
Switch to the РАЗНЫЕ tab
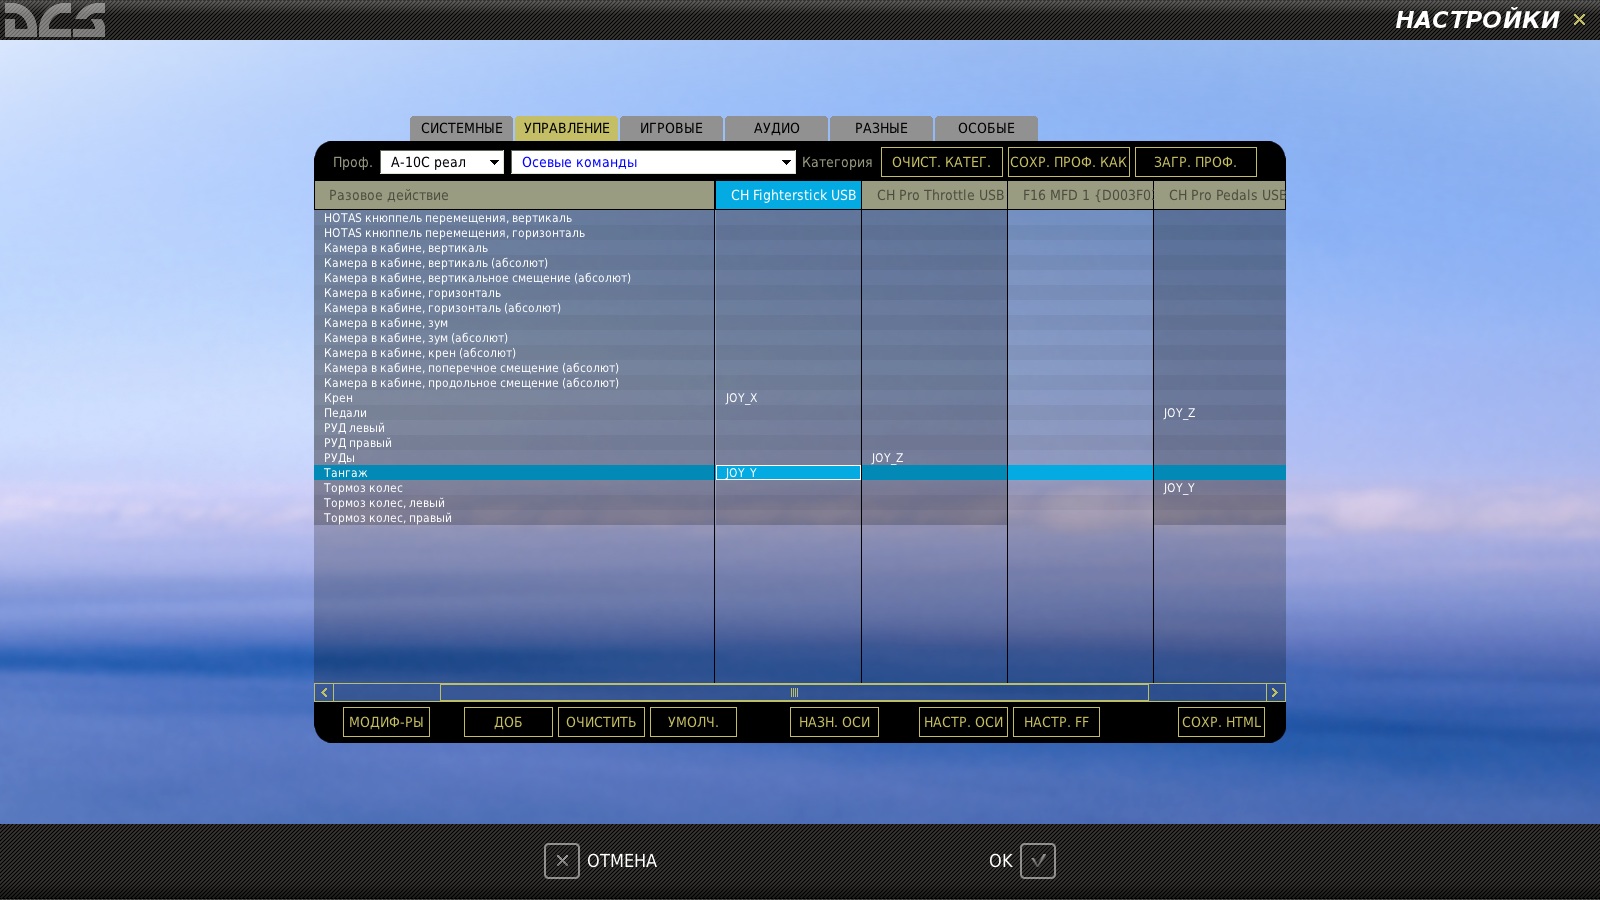click(x=881, y=128)
